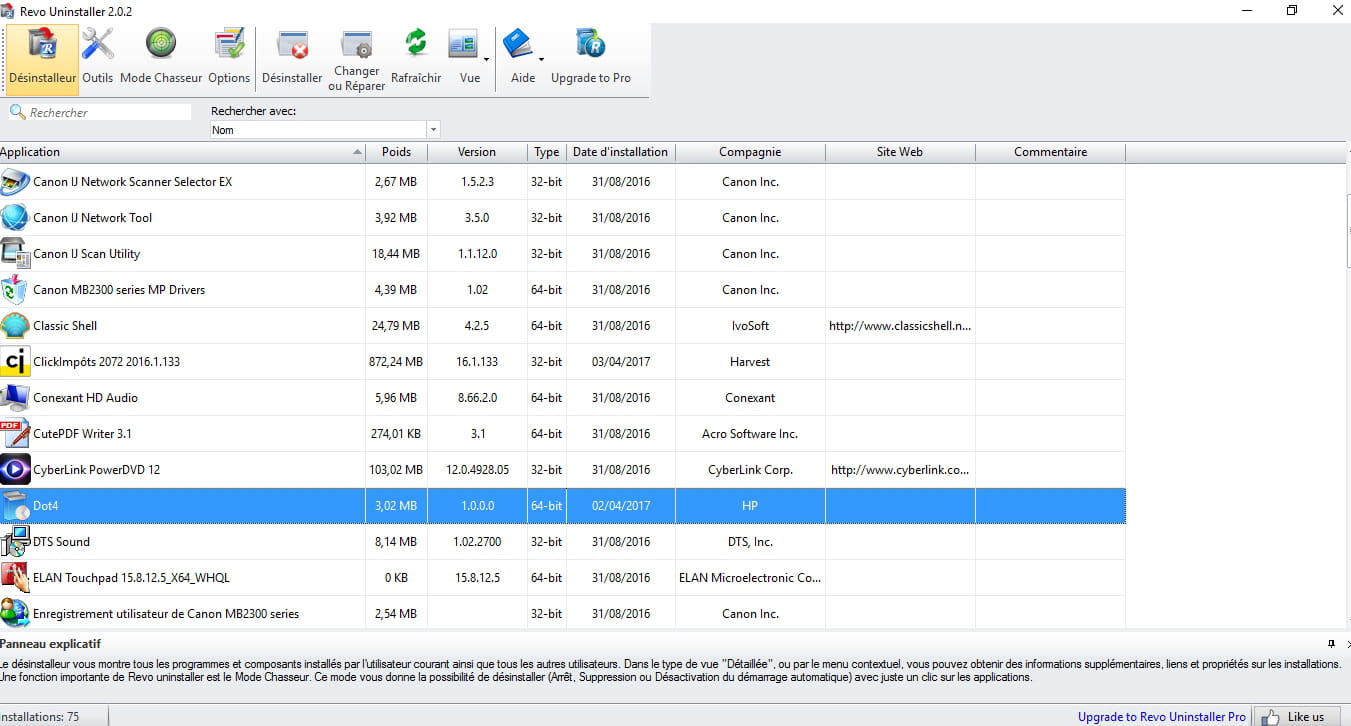
Task: Click Canon IJ Network Scanner Selector EX icon
Action: pyautogui.click(x=15, y=182)
